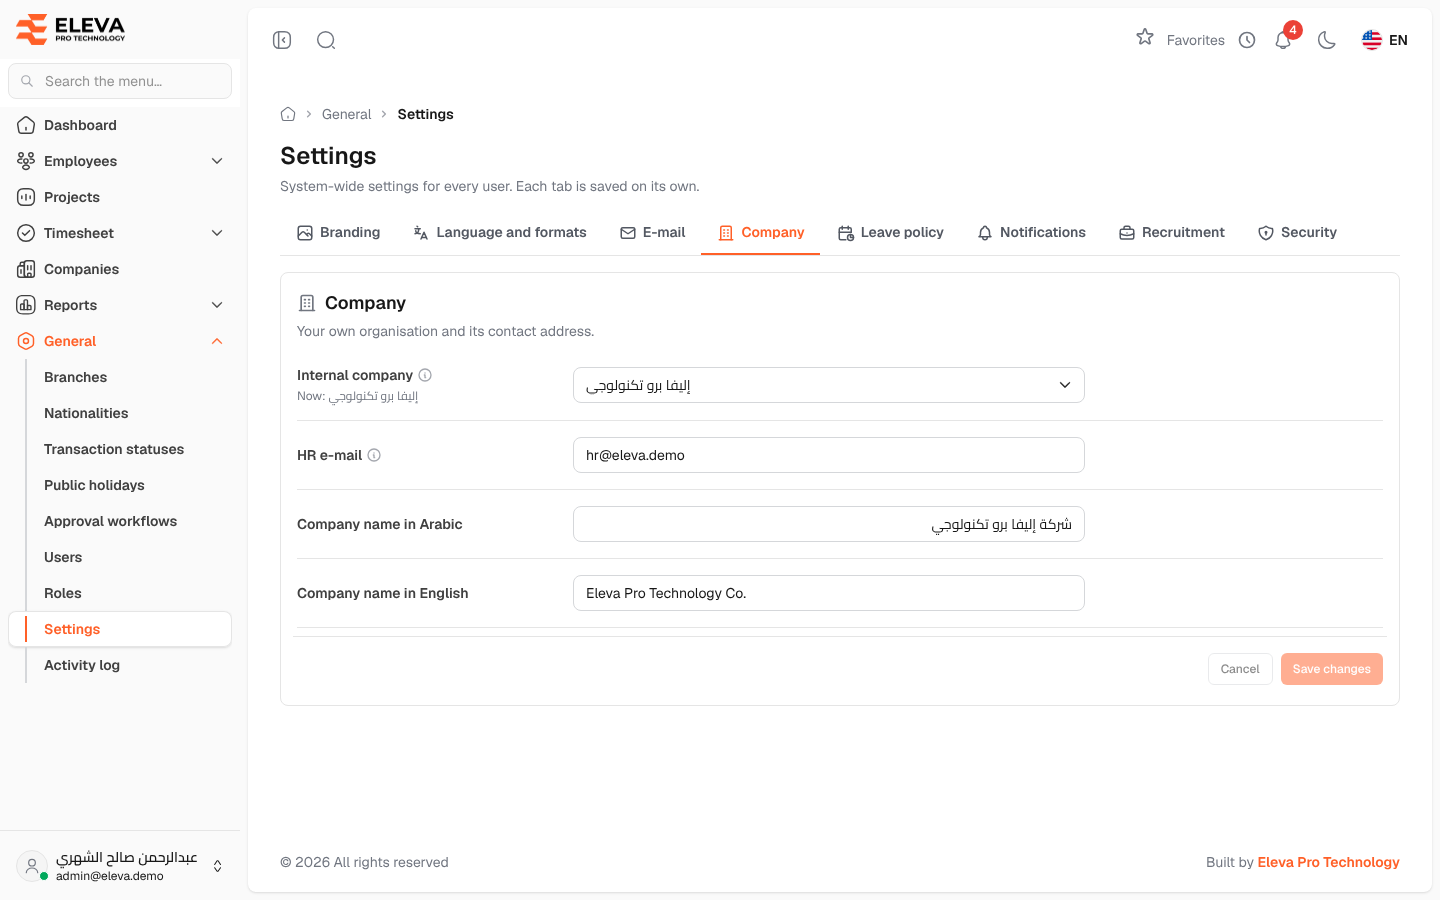Open Dashboard from the sidebar

120,125
